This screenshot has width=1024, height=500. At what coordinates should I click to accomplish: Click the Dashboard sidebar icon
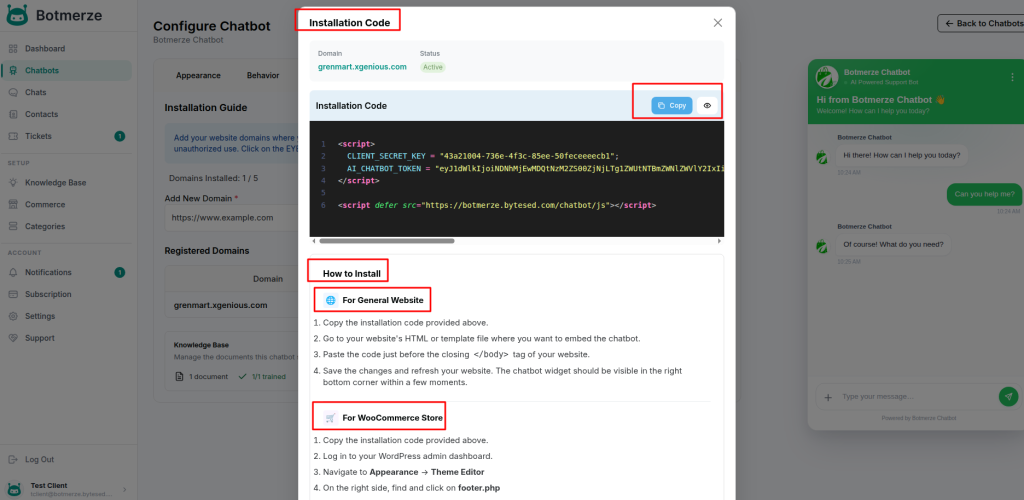14,48
